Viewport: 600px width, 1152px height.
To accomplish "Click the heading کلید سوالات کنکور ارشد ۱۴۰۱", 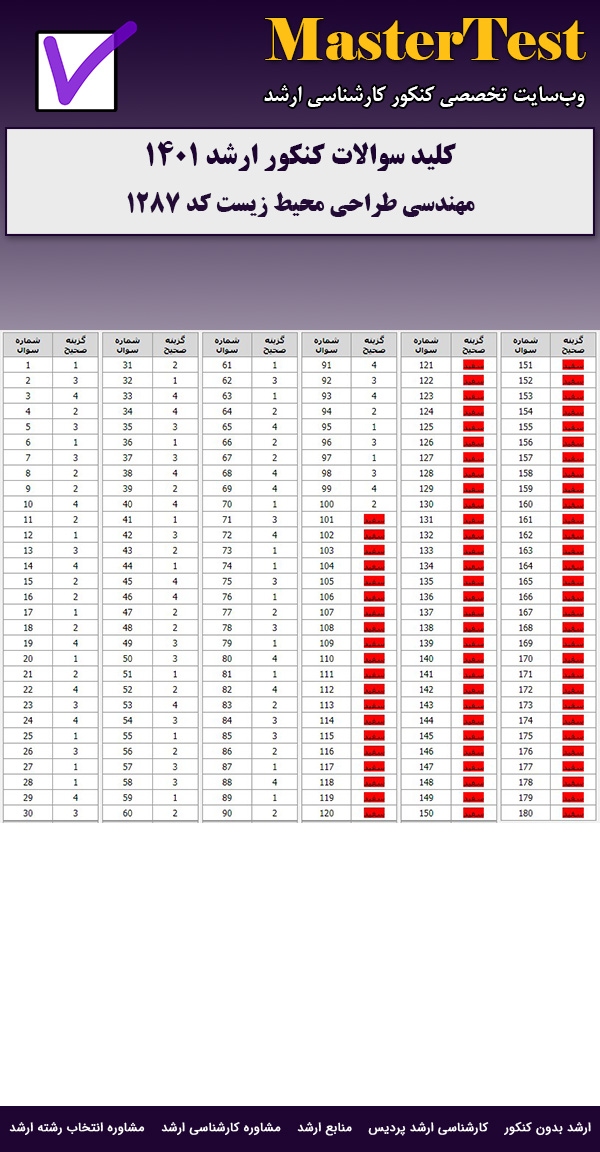I will click(x=300, y=157).
